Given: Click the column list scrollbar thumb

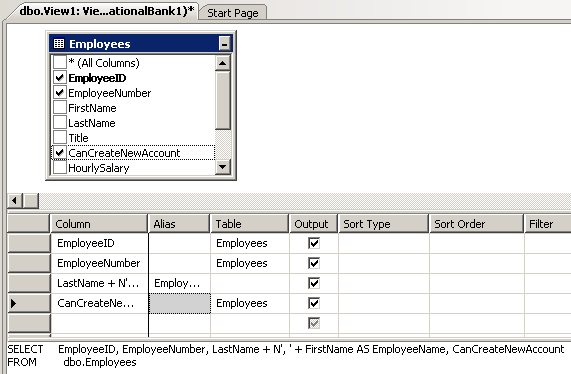Looking at the screenshot, I should point(223,100).
